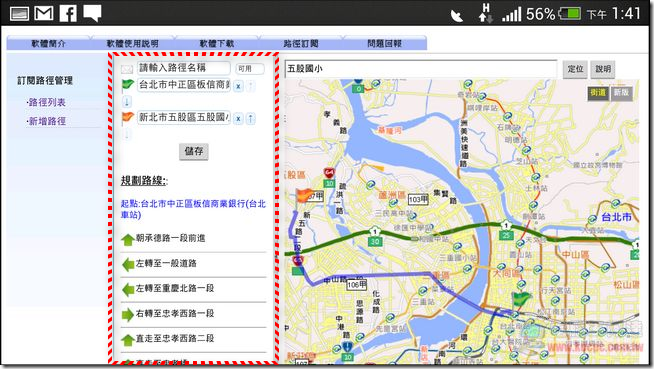The width and height of the screenshot is (654, 369).
Task: Select the step 朝承德路一段前進
Action: (x=170, y=238)
